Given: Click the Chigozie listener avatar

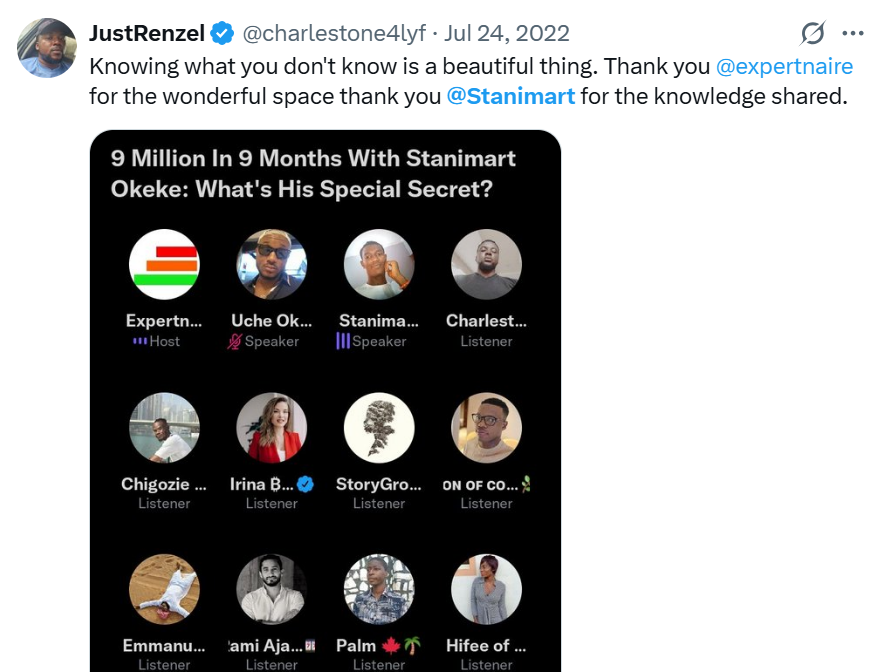Looking at the screenshot, I should click(x=164, y=428).
